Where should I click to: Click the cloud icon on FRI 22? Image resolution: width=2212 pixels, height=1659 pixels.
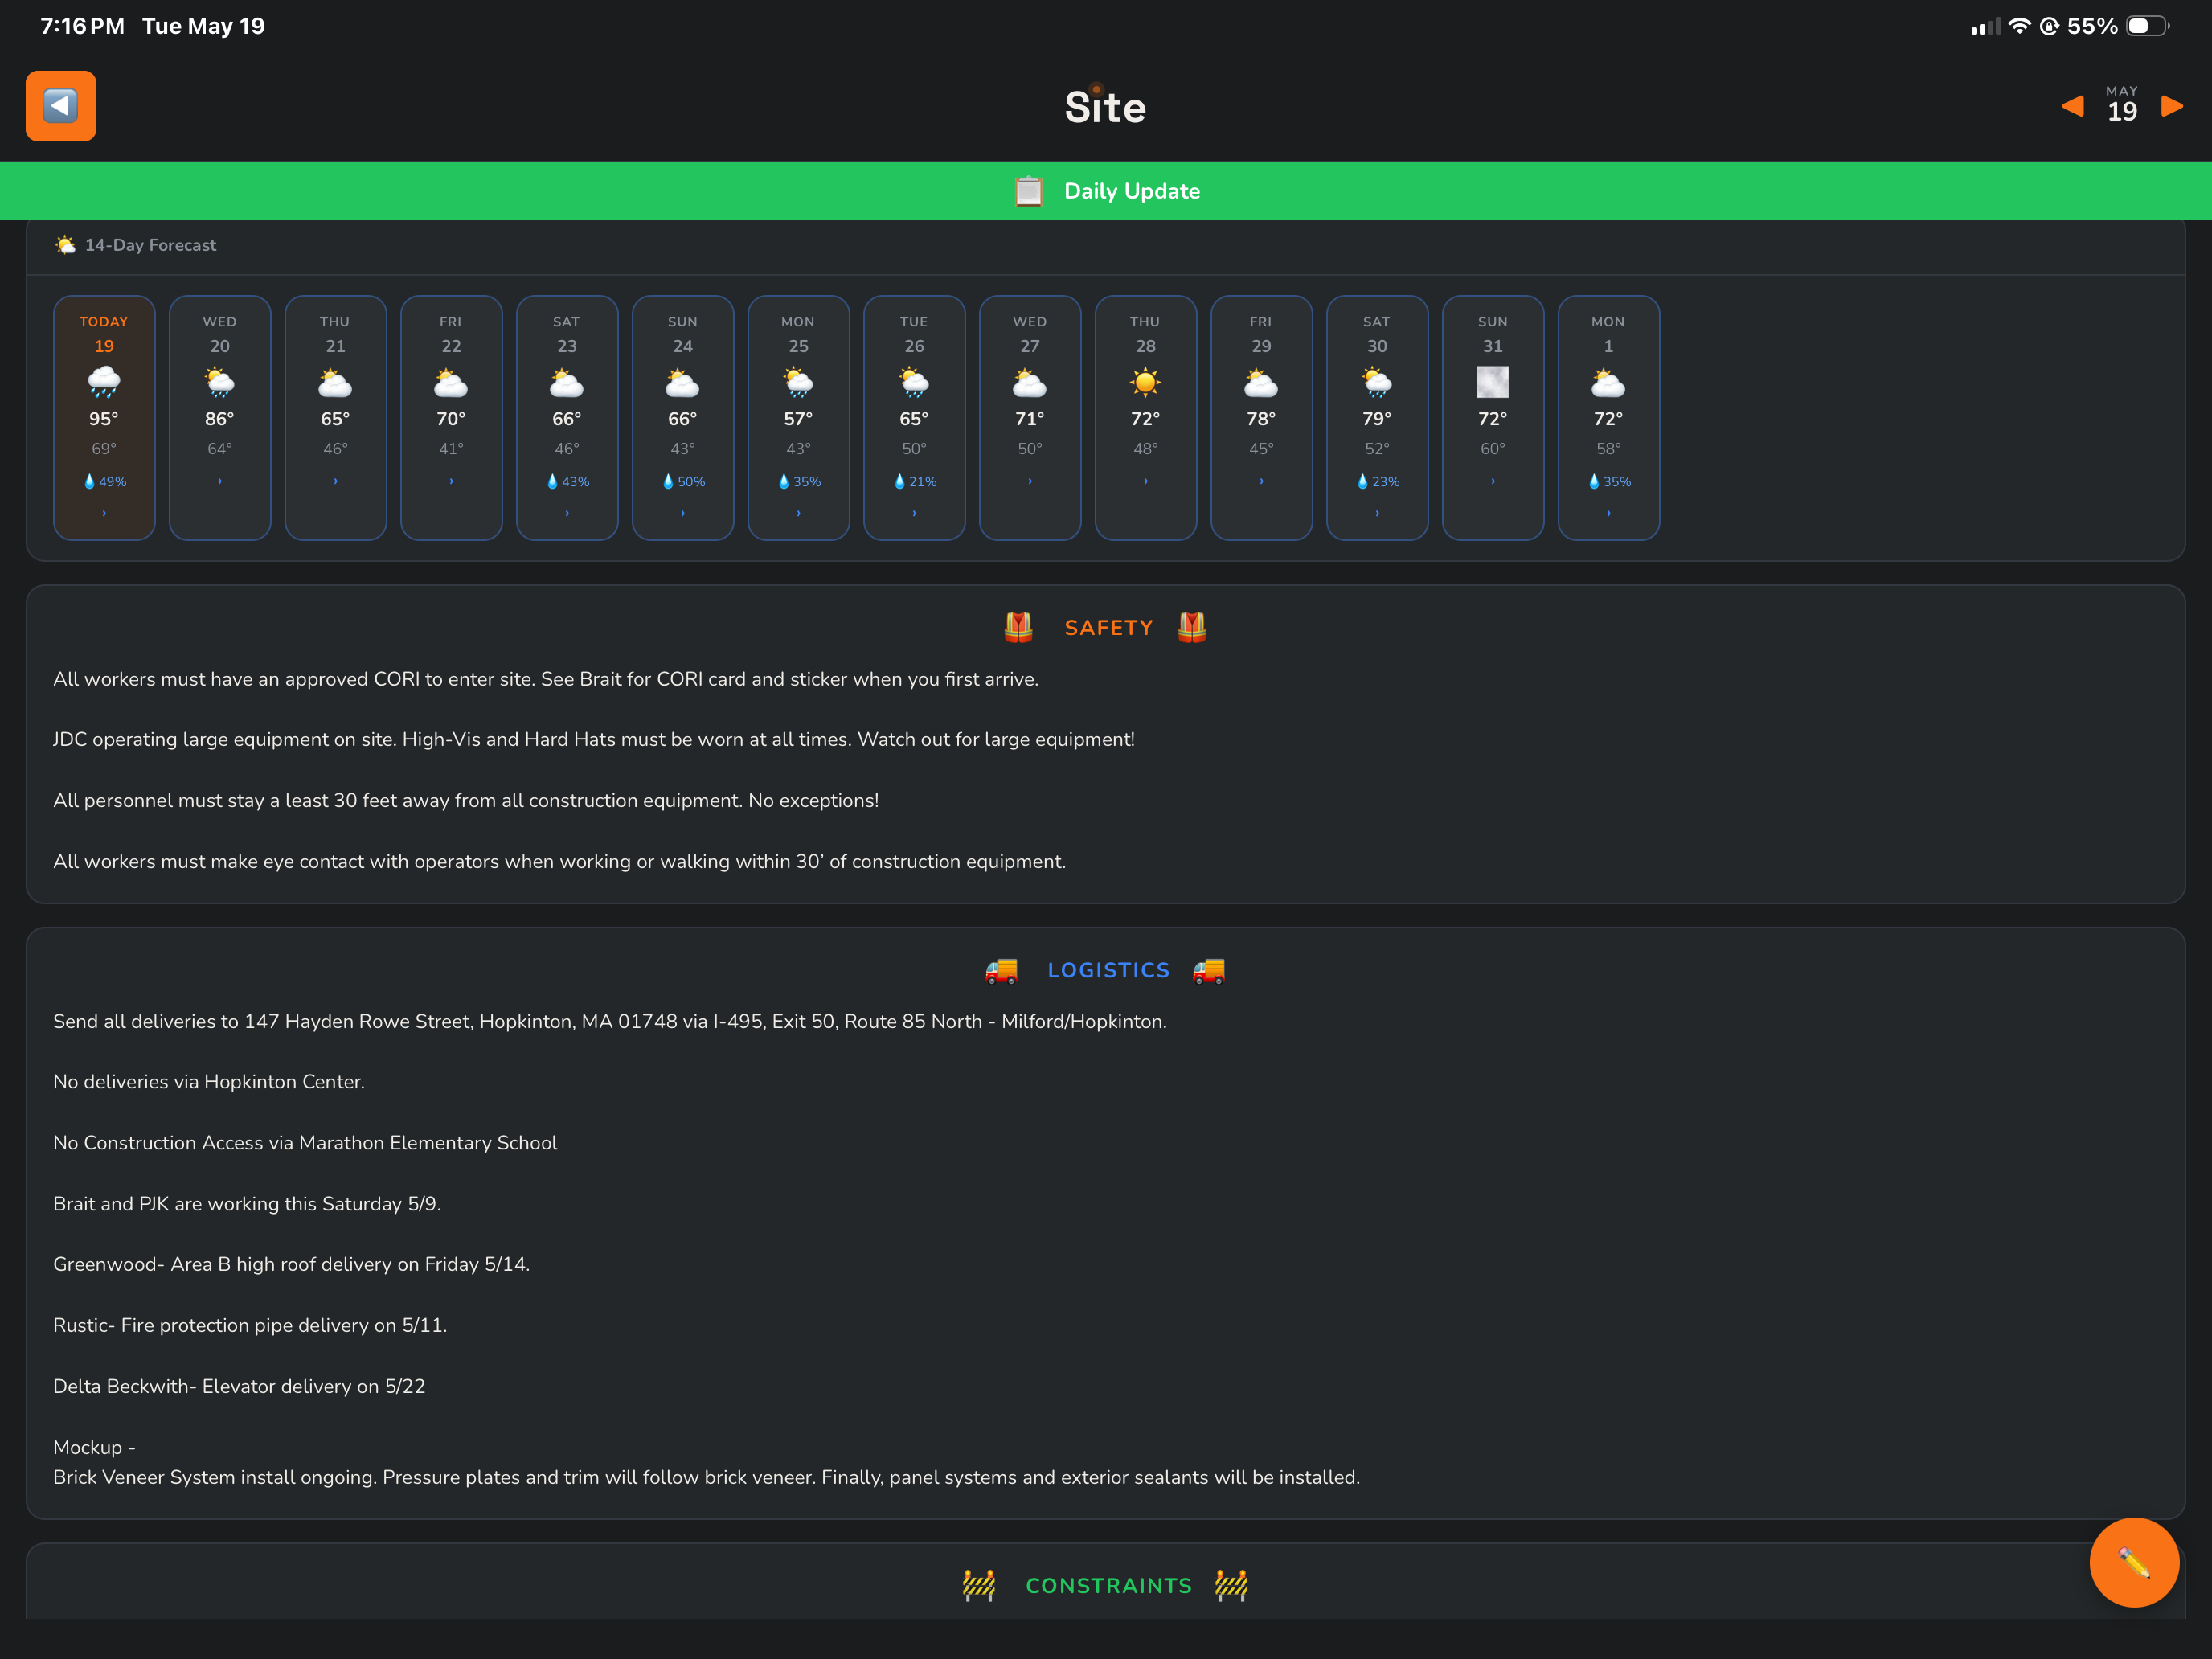(x=451, y=382)
